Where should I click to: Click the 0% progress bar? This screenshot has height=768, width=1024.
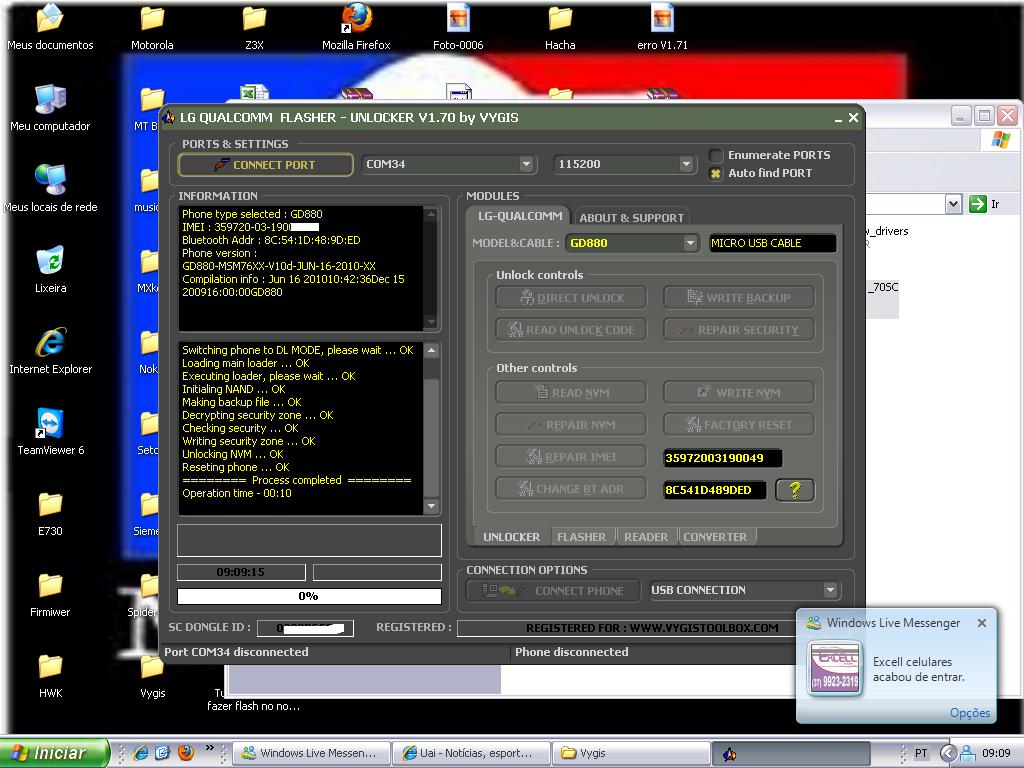309,596
